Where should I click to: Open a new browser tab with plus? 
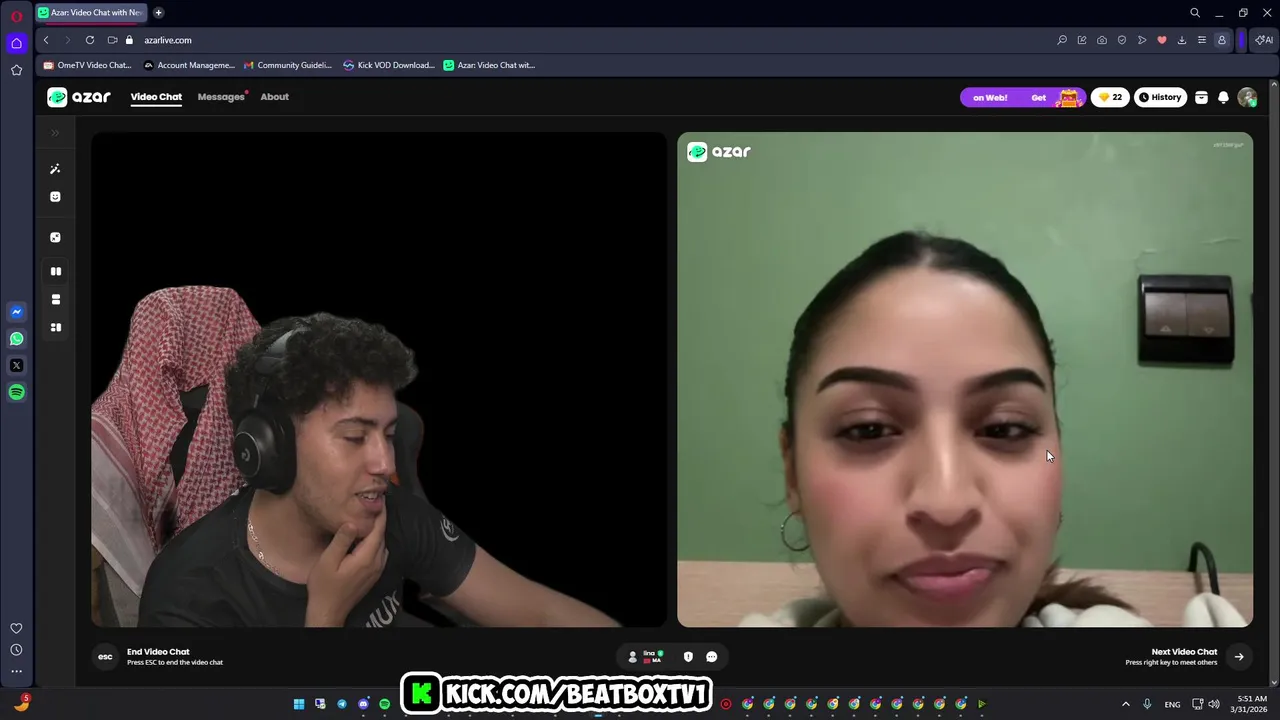click(158, 13)
